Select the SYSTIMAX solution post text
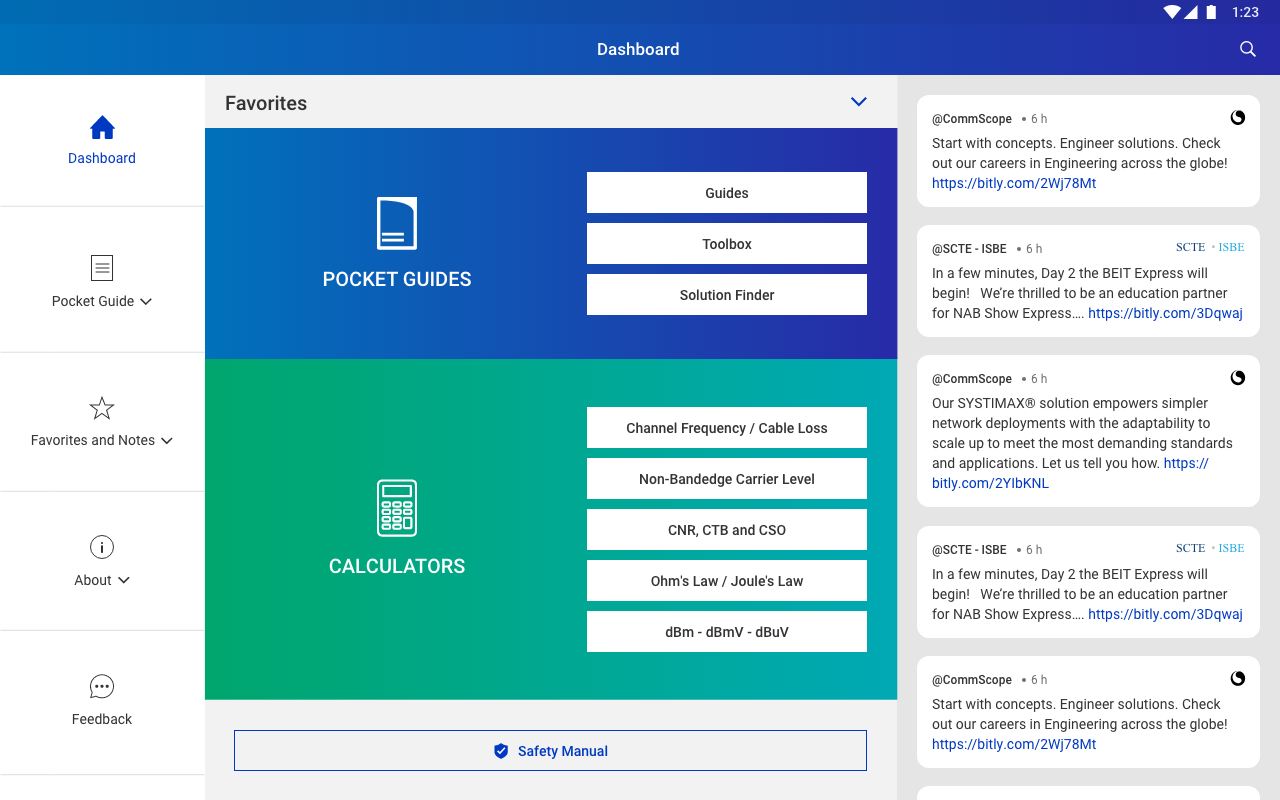 click(x=1082, y=443)
